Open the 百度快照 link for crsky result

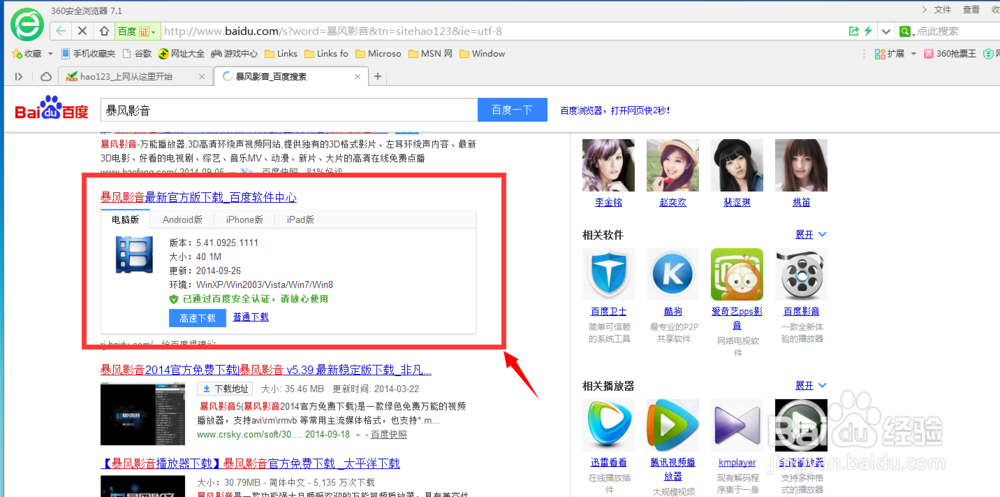coord(389,434)
